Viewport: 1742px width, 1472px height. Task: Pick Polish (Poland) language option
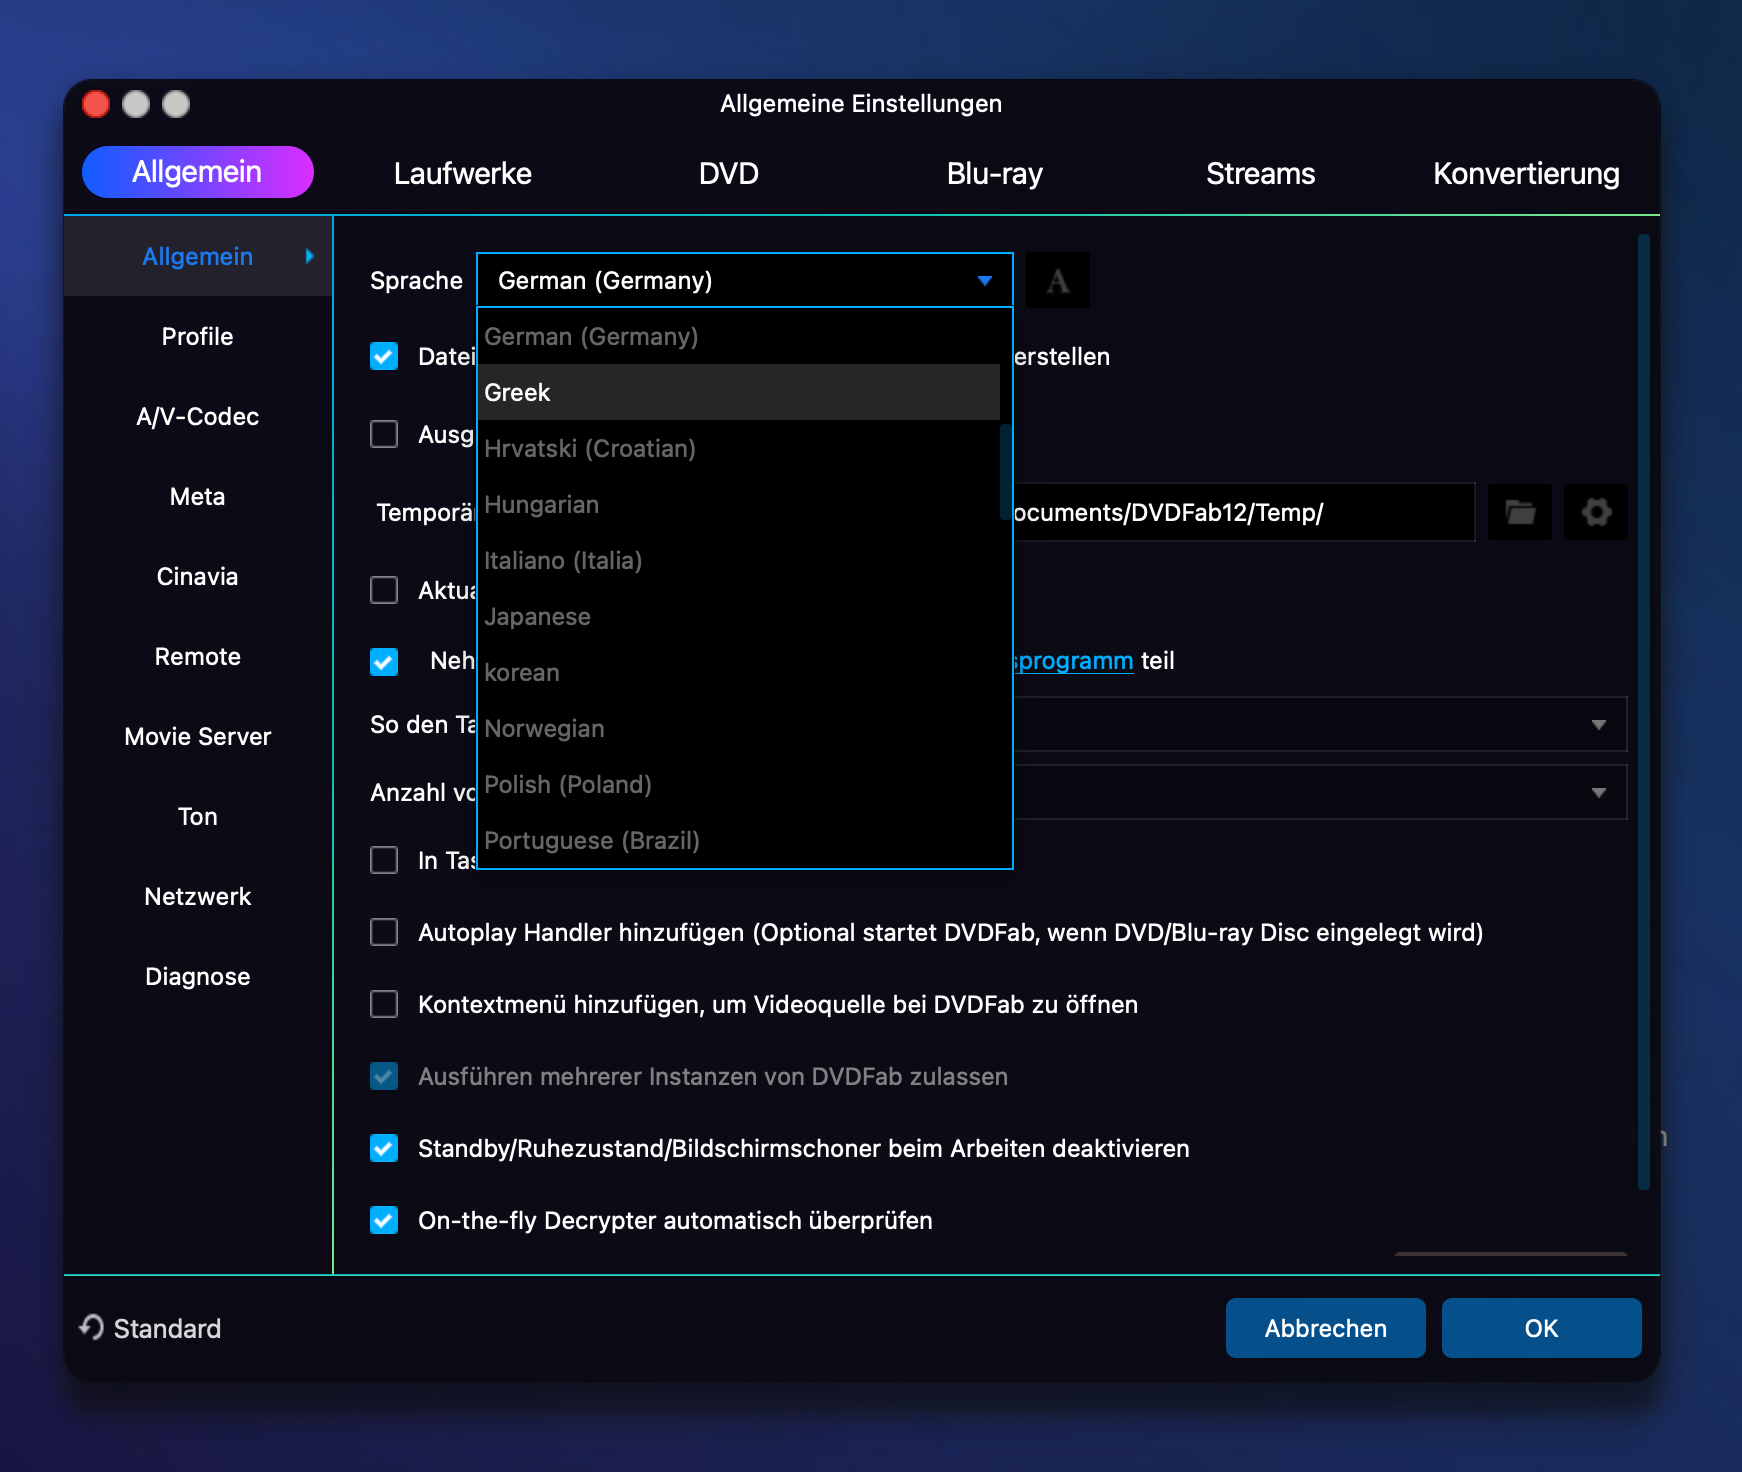(x=739, y=784)
